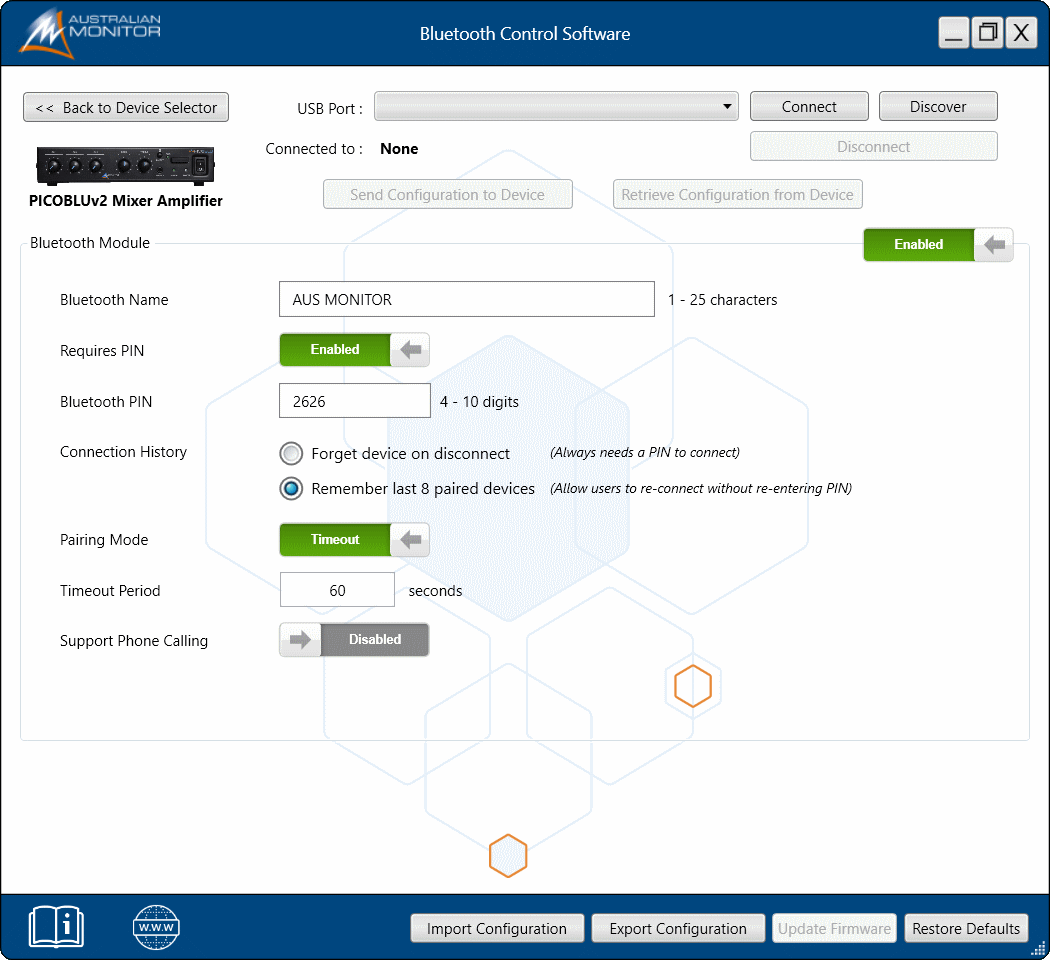
Task: Click the Bluetooth Name text field
Action: 466,300
